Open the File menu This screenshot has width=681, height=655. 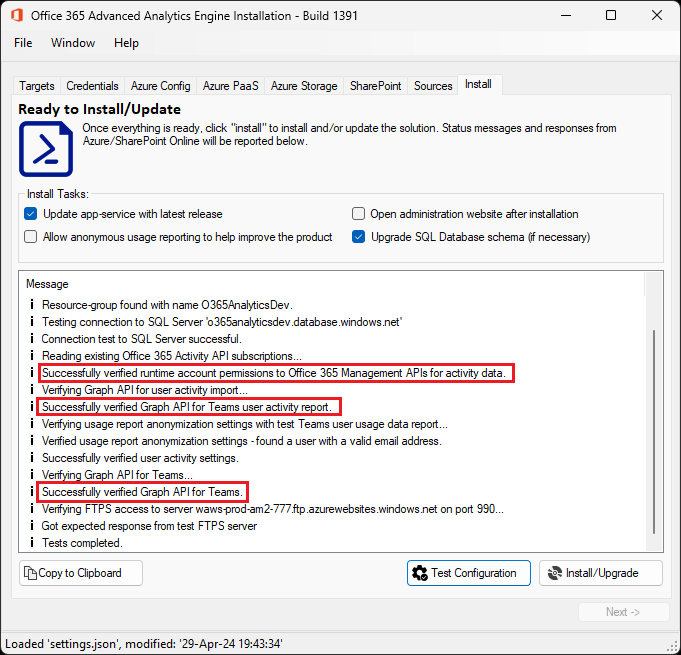(23, 43)
